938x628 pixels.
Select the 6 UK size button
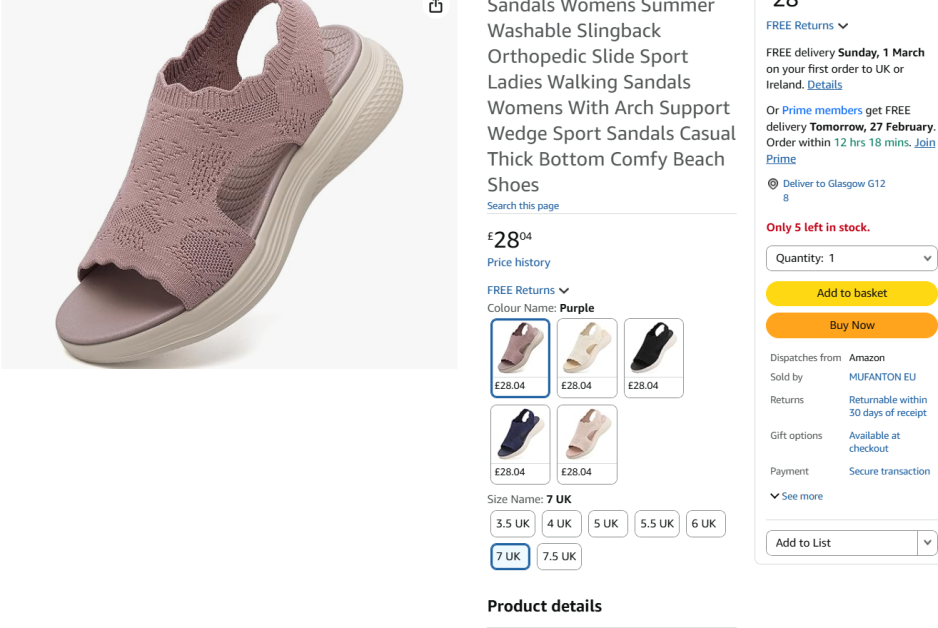tap(704, 524)
